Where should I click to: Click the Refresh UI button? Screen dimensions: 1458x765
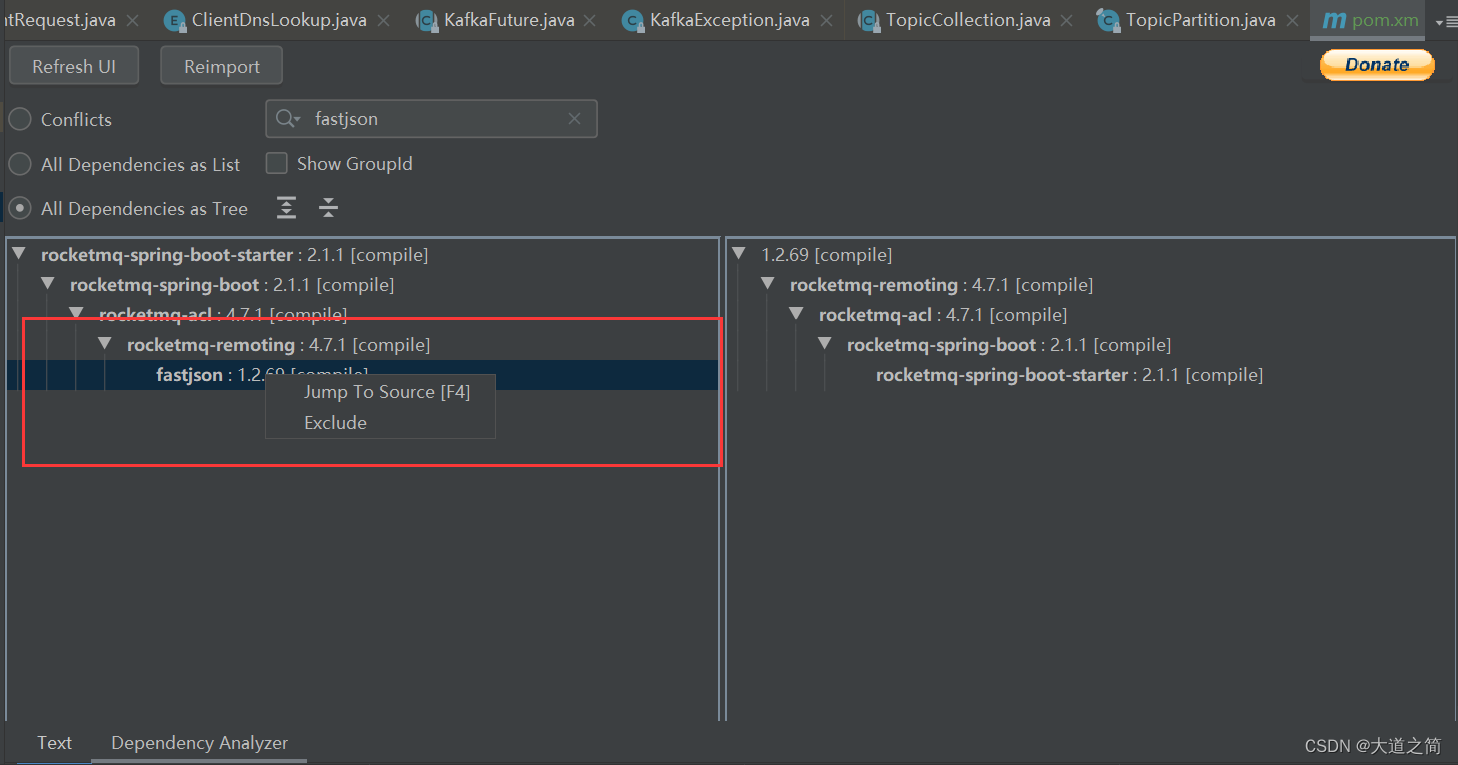(74, 66)
